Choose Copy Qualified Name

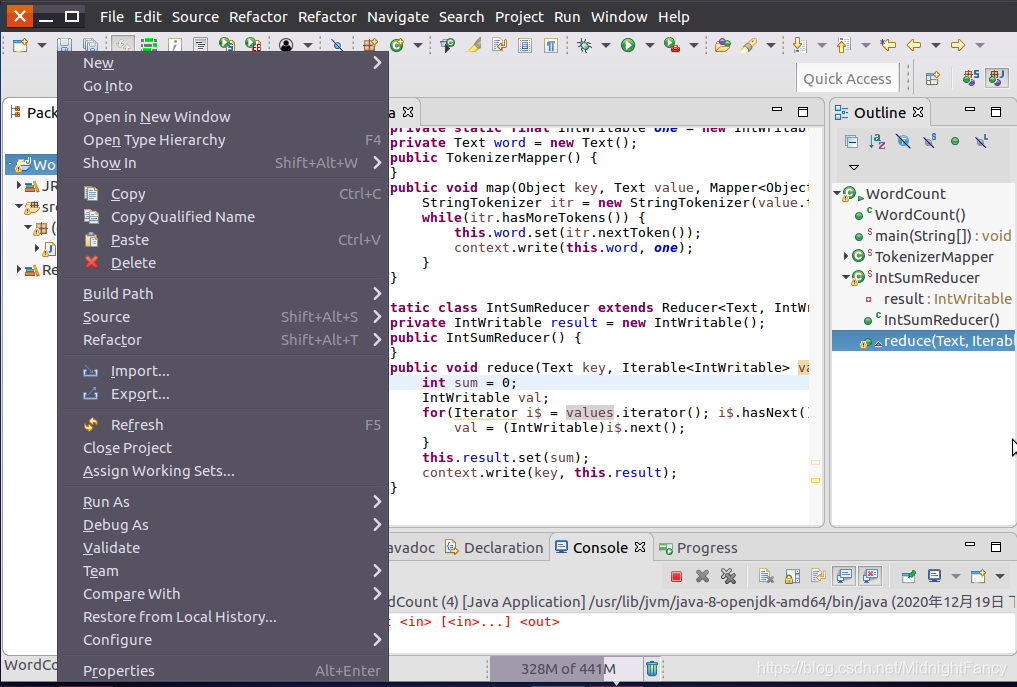tap(224, 217)
